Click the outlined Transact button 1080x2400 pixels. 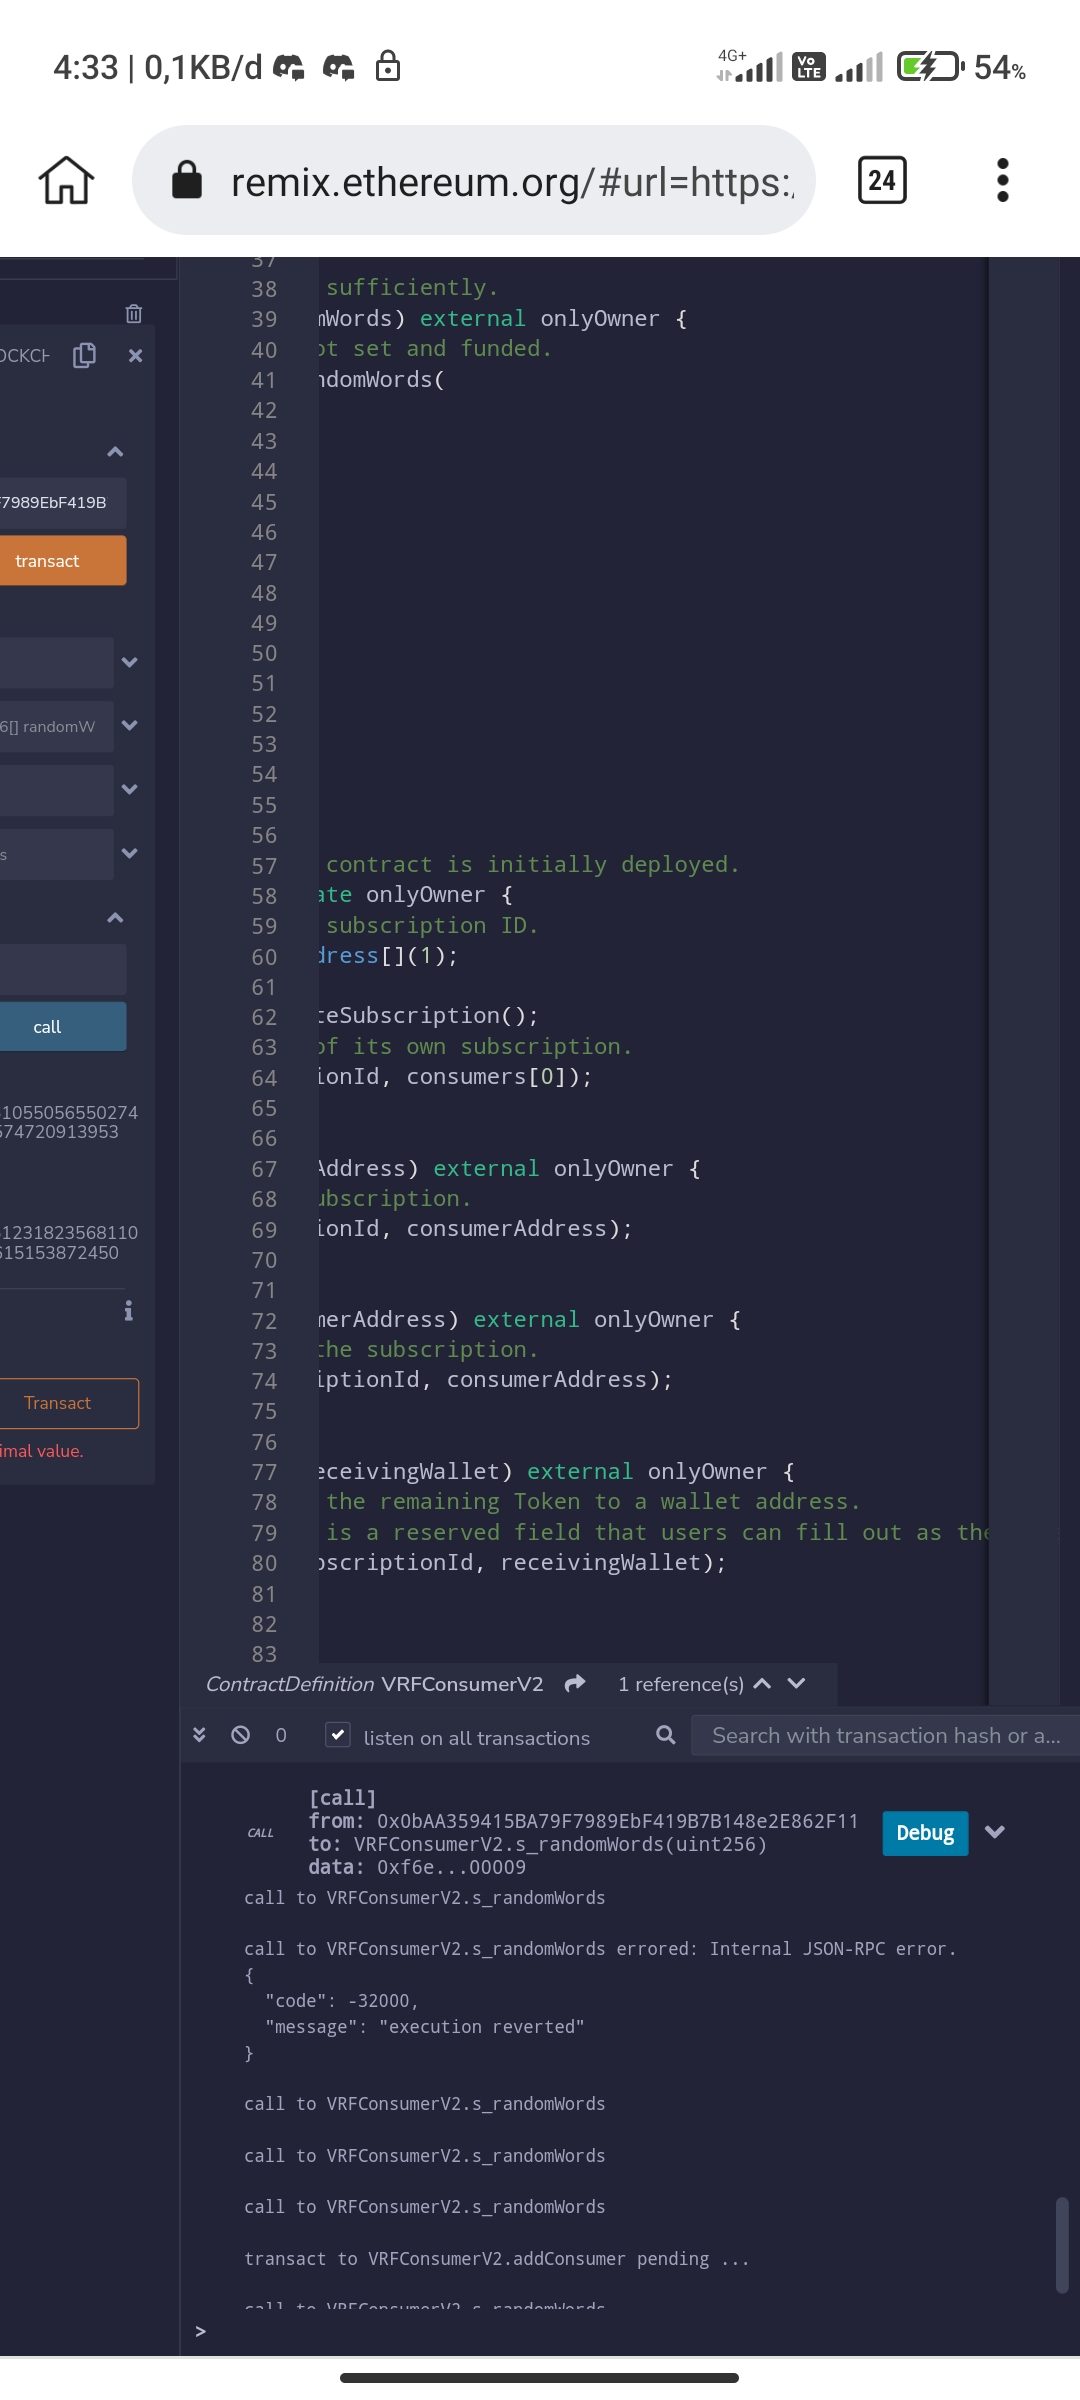[69, 1403]
